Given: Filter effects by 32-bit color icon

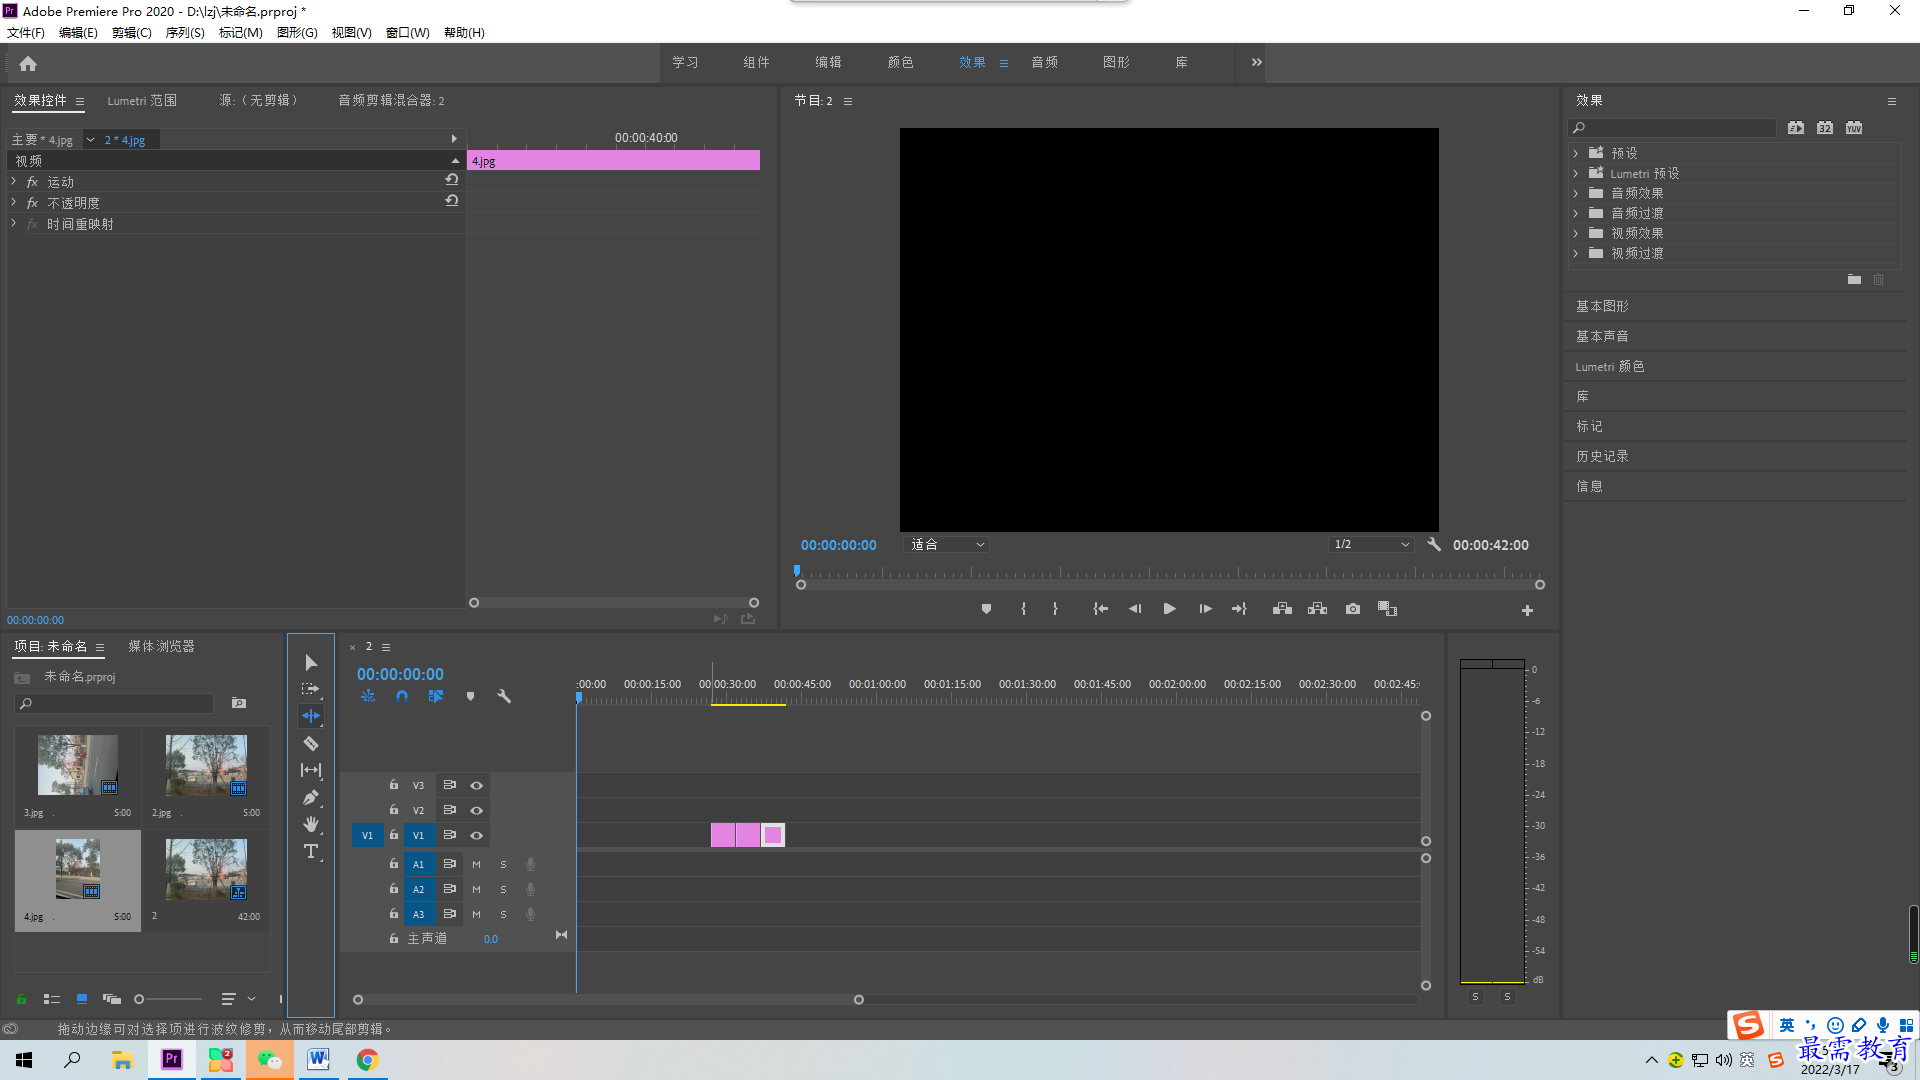Looking at the screenshot, I should pyautogui.click(x=1825, y=128).
